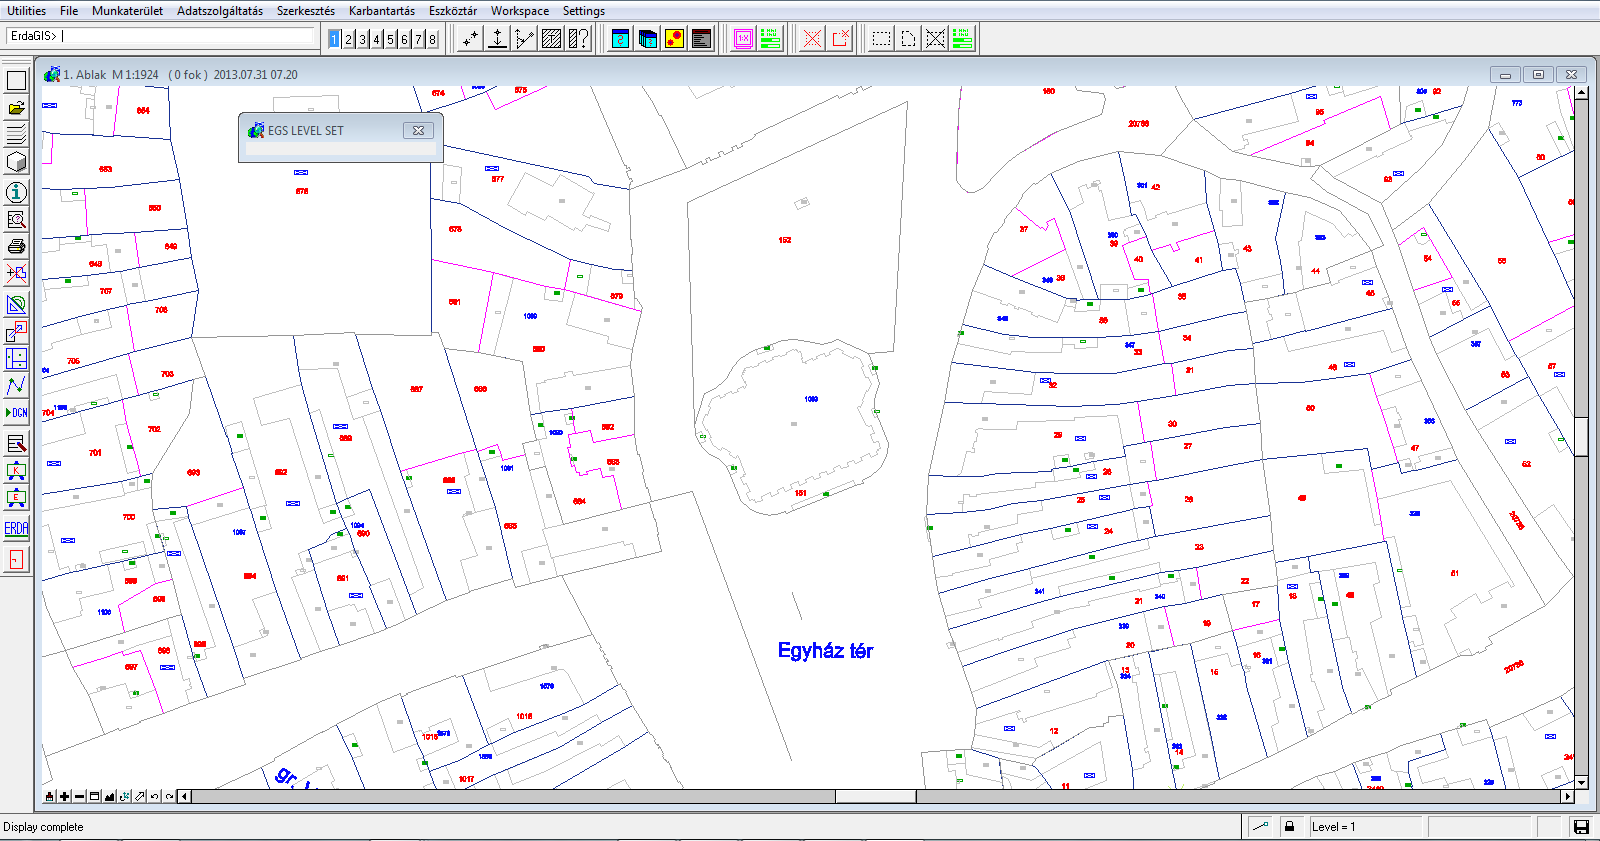
Task: Switch to view number 4
Action: (x=376, y=39)
